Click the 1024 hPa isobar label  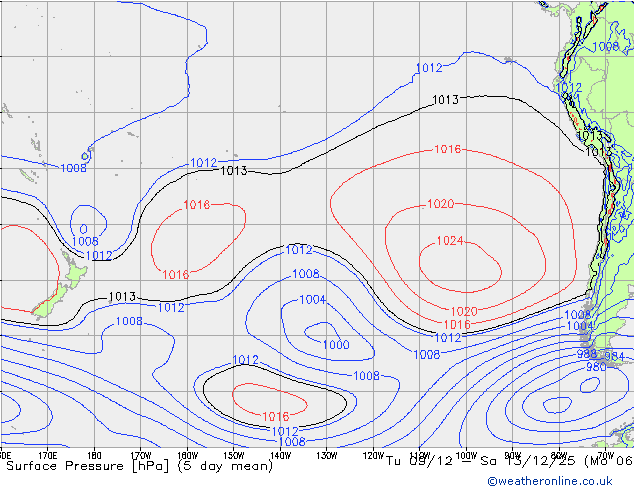450,241
